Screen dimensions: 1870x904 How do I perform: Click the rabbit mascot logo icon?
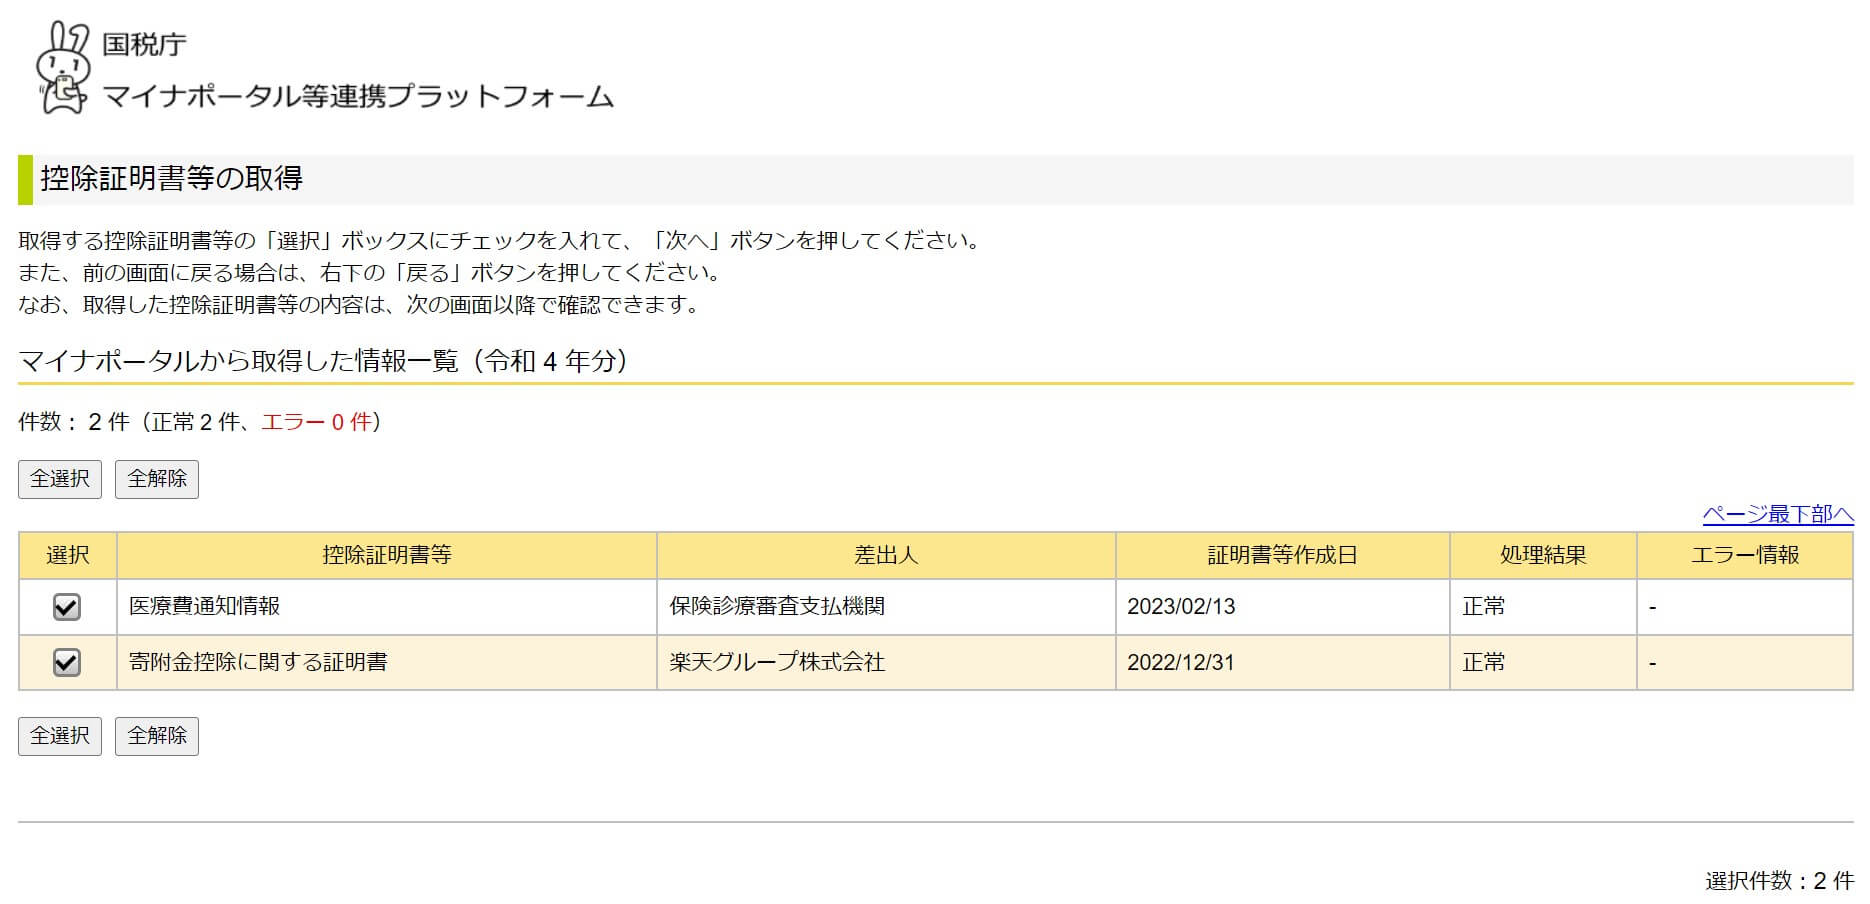point(63,69)
